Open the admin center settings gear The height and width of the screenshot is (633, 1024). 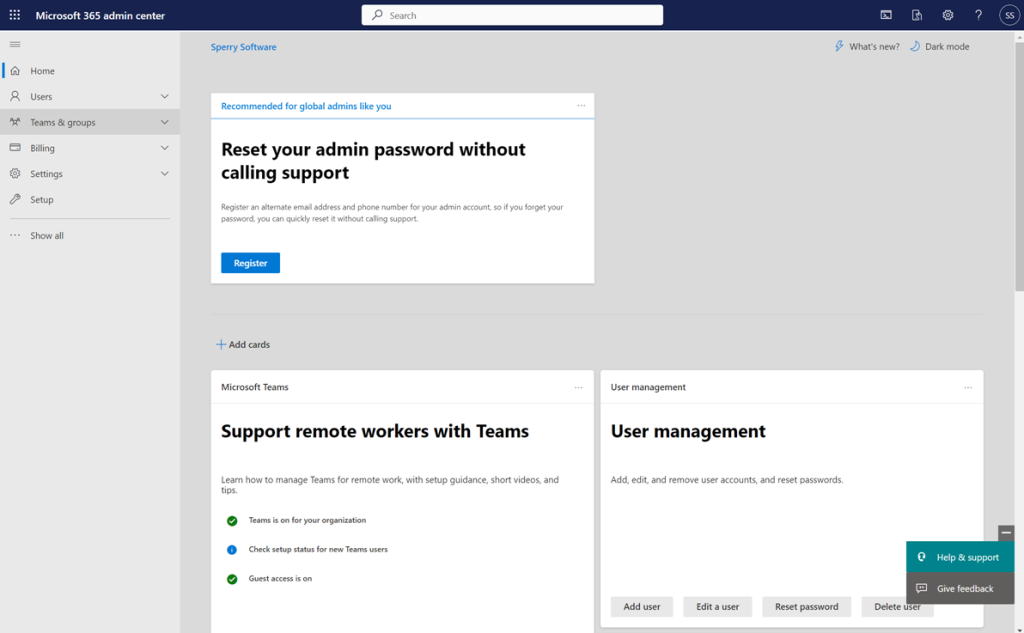[x=947, y=15]
